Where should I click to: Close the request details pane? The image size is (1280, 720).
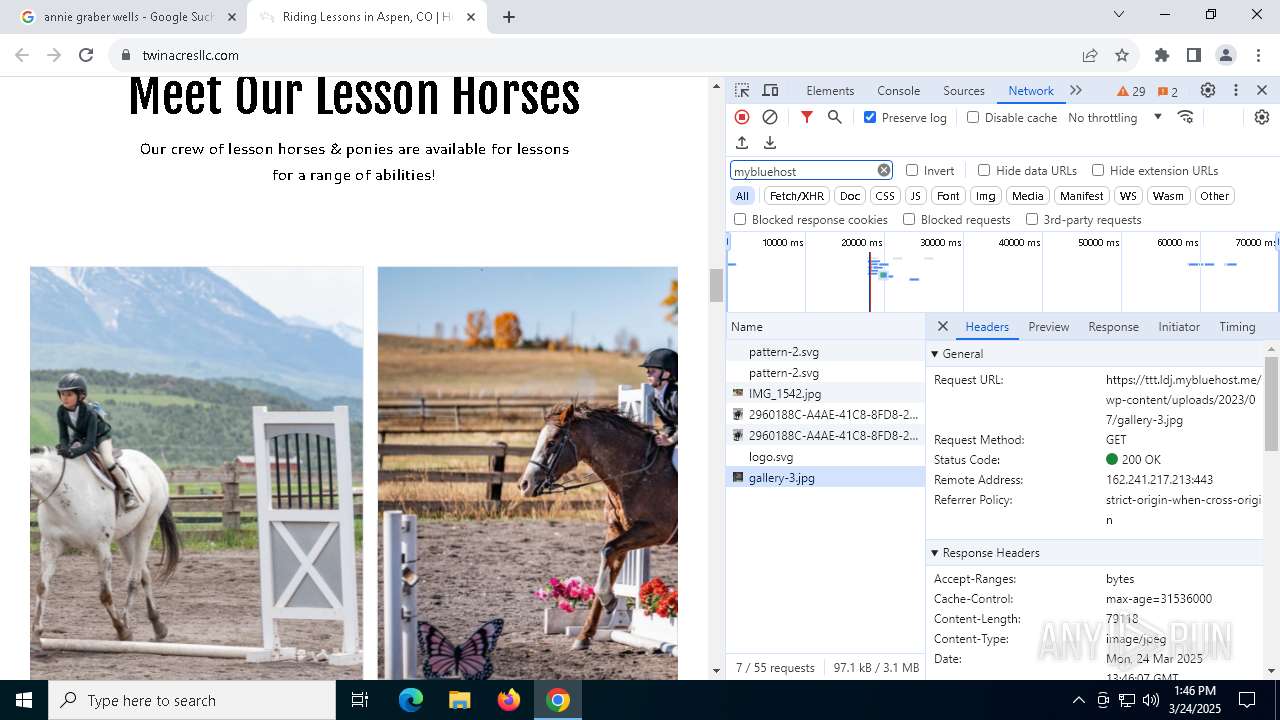pos(942,327)
